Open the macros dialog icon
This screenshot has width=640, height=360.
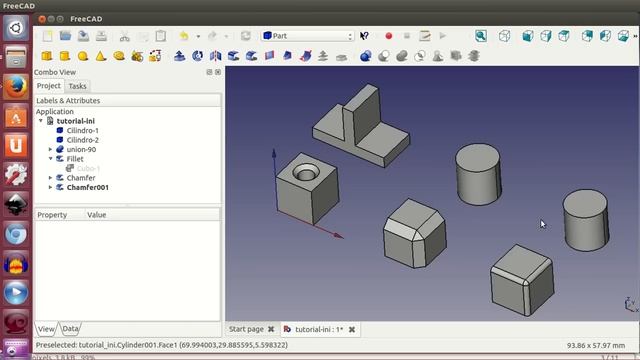425,36
